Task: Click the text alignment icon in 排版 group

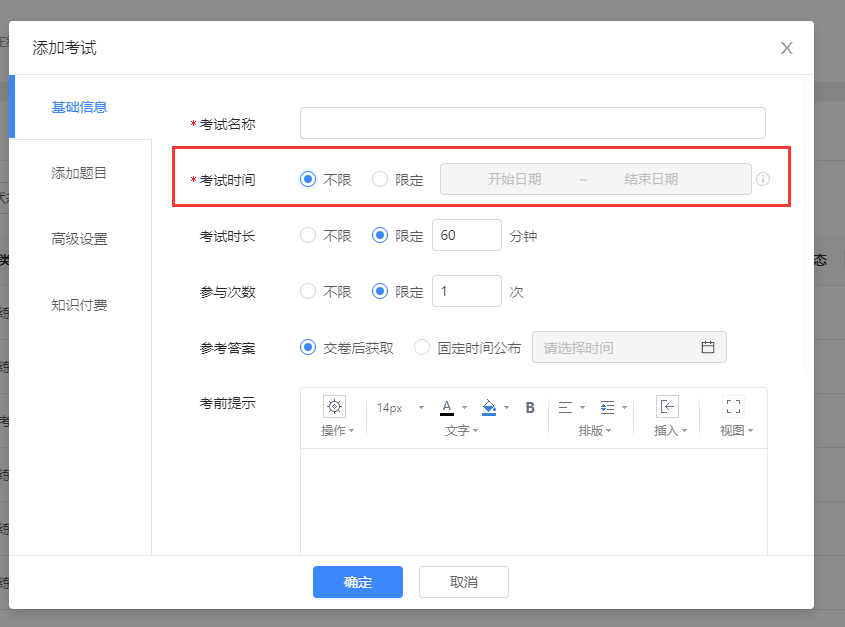Action: click(x=566, y=408)
